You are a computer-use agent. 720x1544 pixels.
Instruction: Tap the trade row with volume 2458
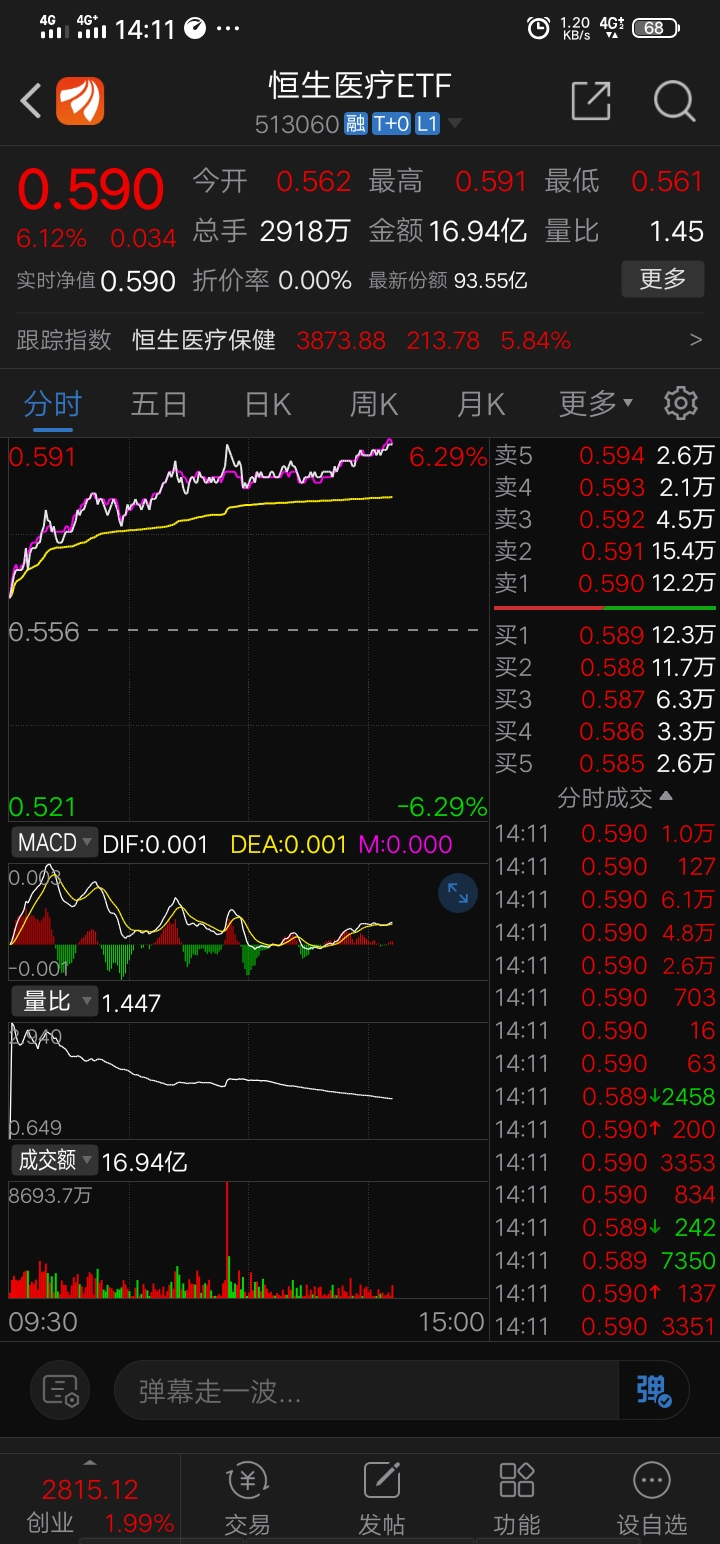coord(605,1096)
